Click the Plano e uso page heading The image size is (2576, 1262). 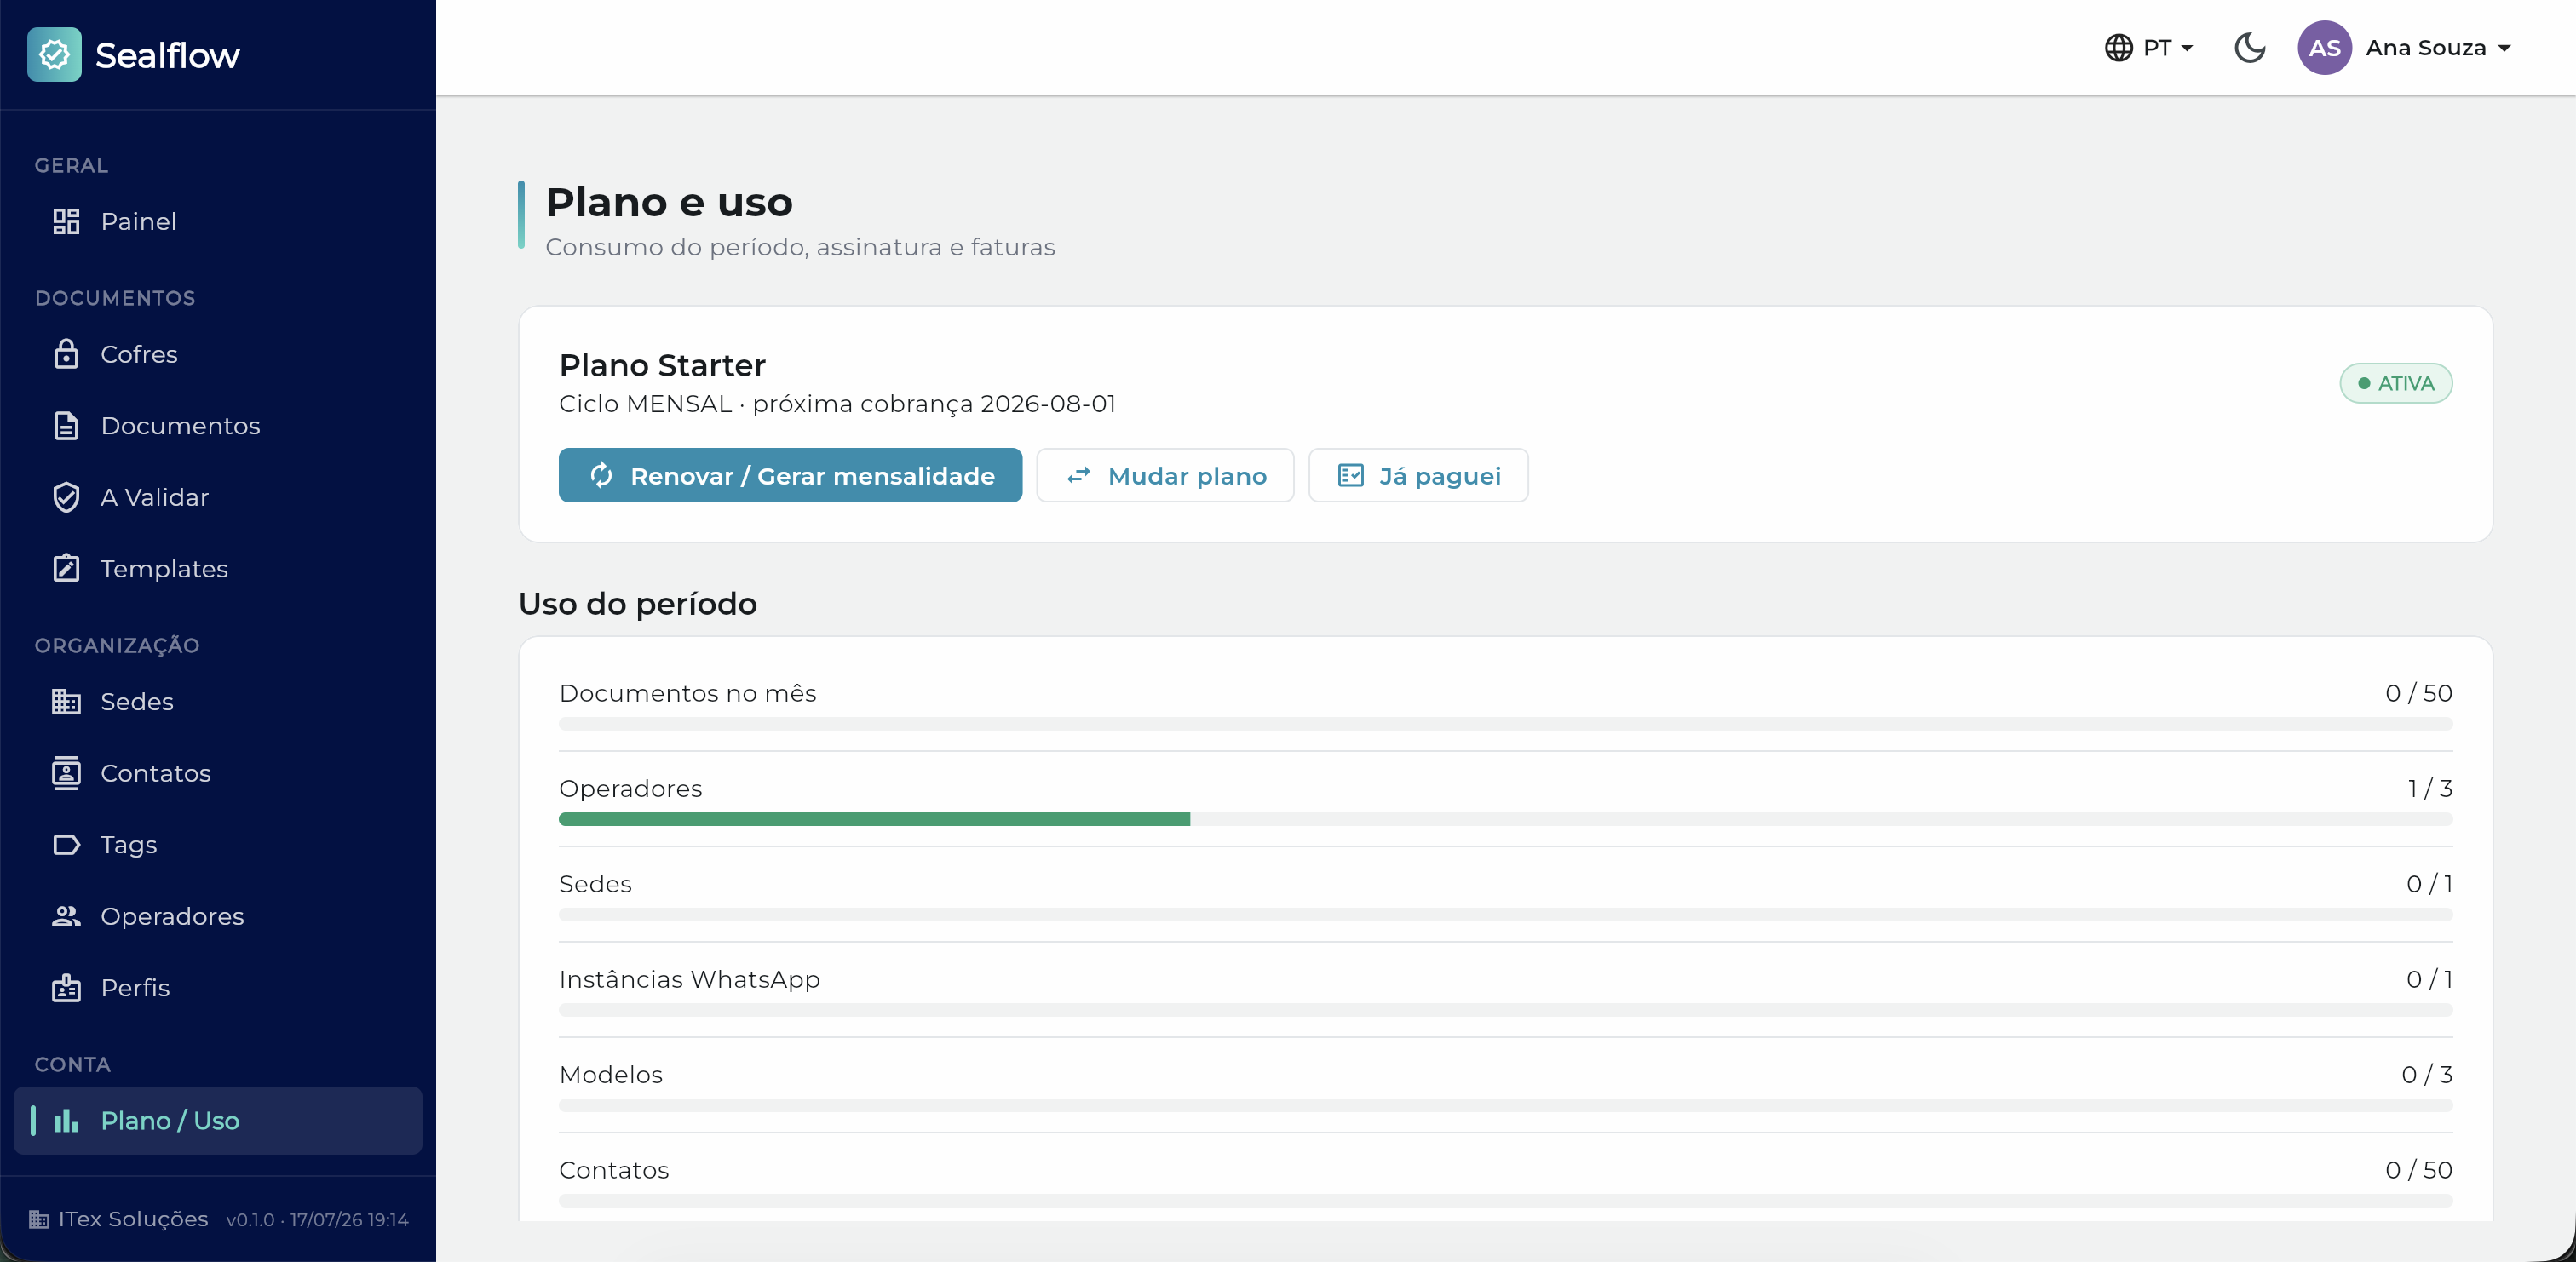click(668, 202)
